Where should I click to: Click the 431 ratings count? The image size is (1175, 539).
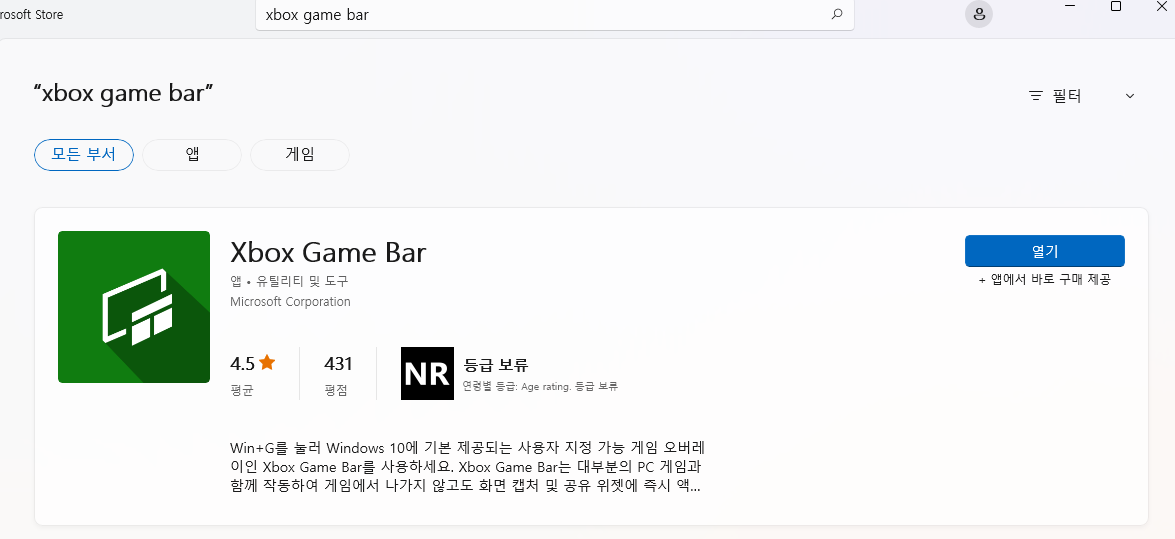click(x=338, y=364)
